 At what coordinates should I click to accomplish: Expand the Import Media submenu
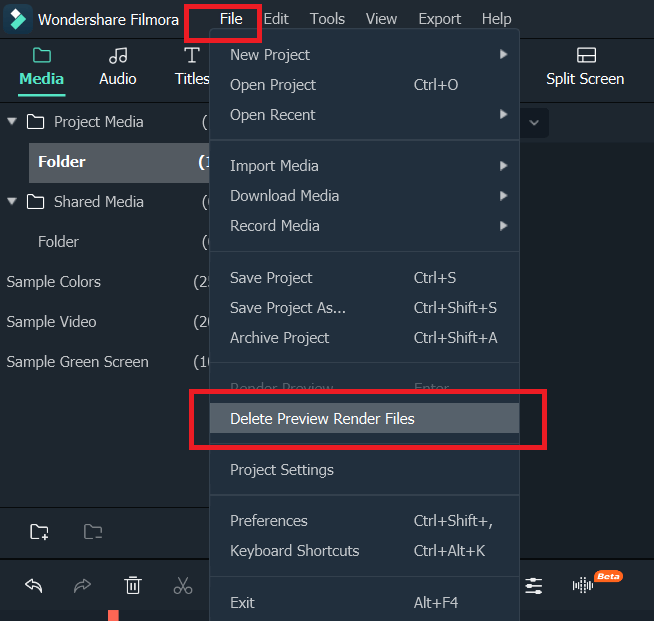coord(364,166)
